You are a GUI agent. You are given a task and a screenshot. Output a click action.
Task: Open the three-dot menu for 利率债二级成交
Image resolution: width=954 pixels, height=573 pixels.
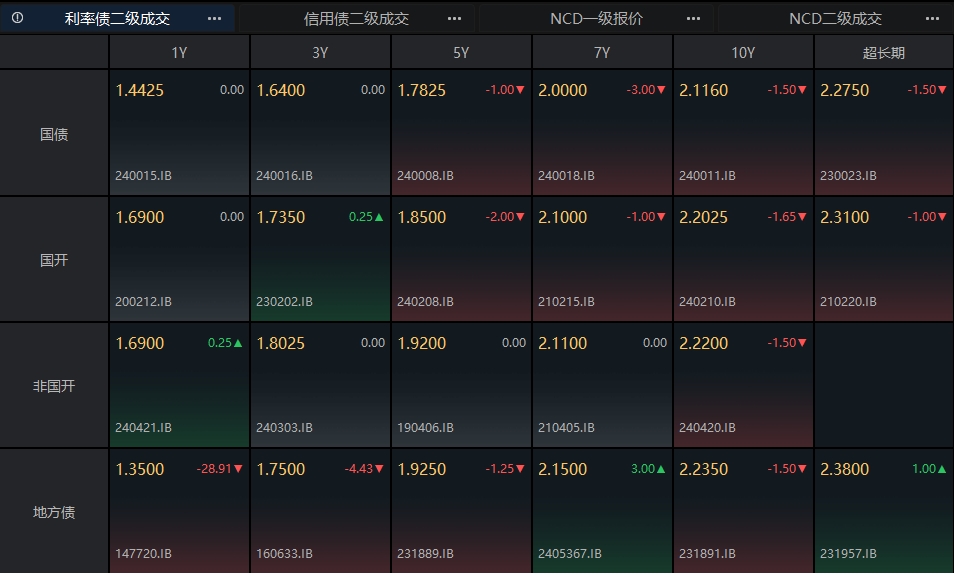point(214,18)
